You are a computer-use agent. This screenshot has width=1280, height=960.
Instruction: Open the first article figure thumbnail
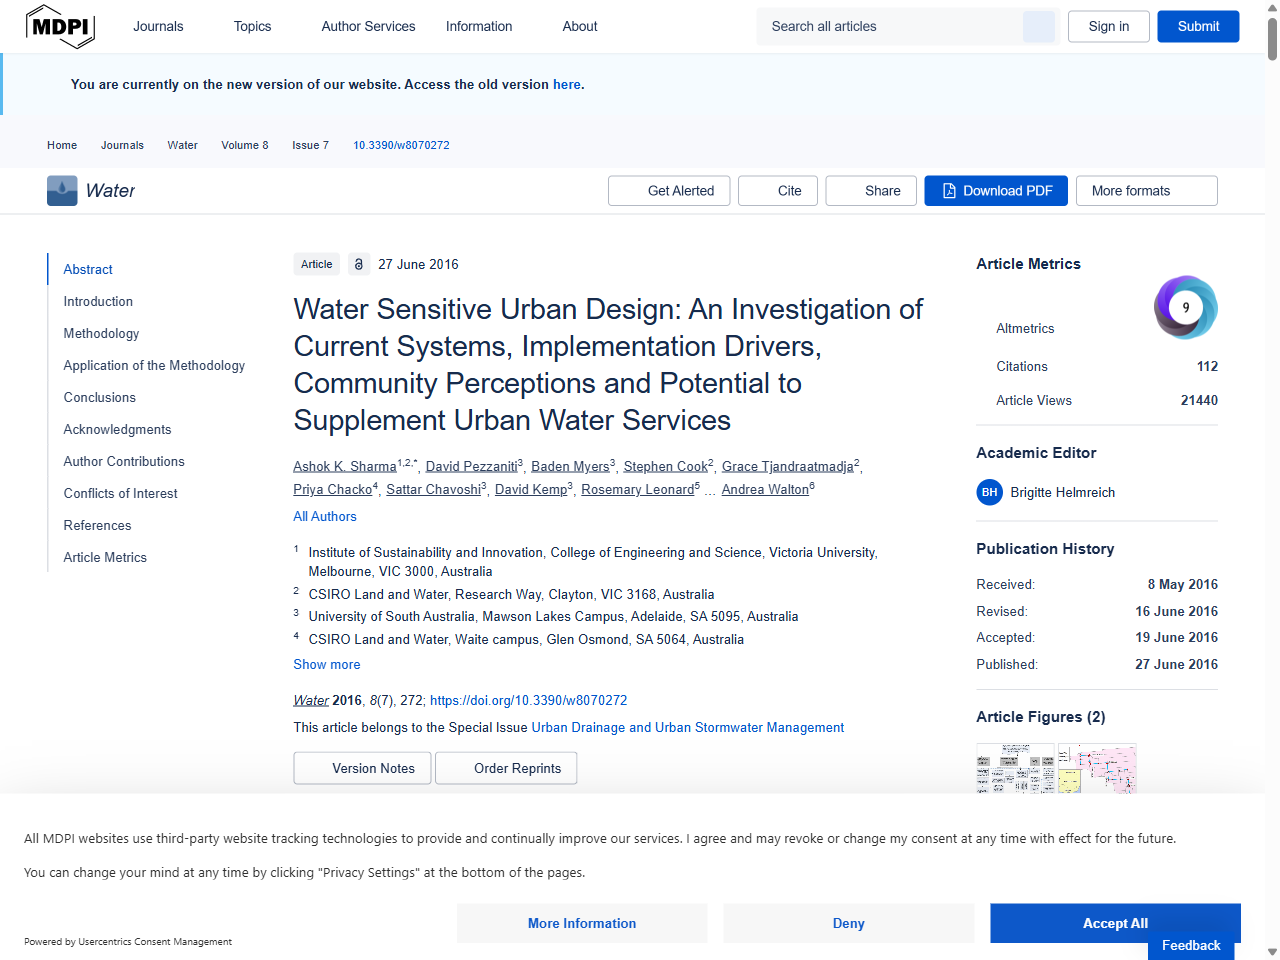pyautogui.click(x=1015, y=769)
